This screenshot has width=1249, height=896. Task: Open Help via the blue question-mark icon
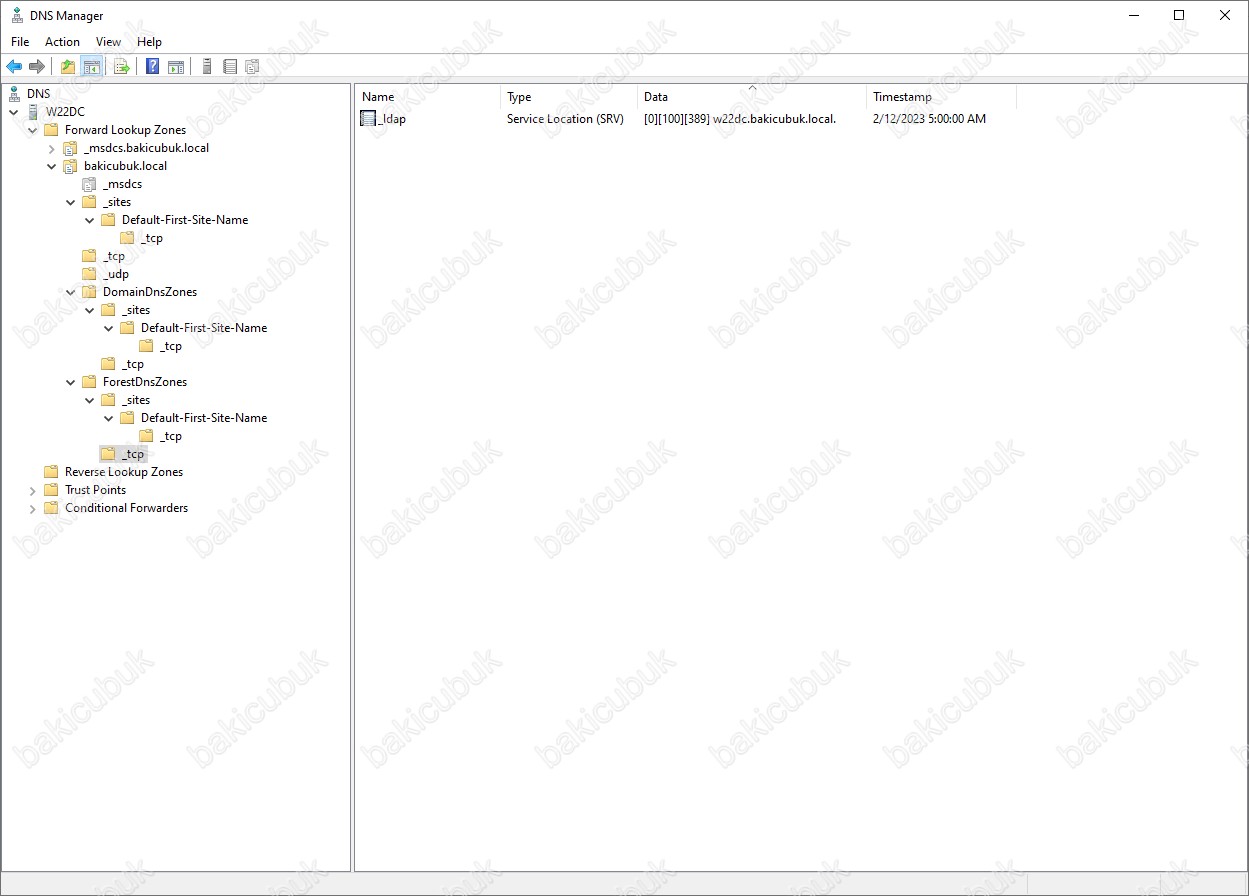153,67
